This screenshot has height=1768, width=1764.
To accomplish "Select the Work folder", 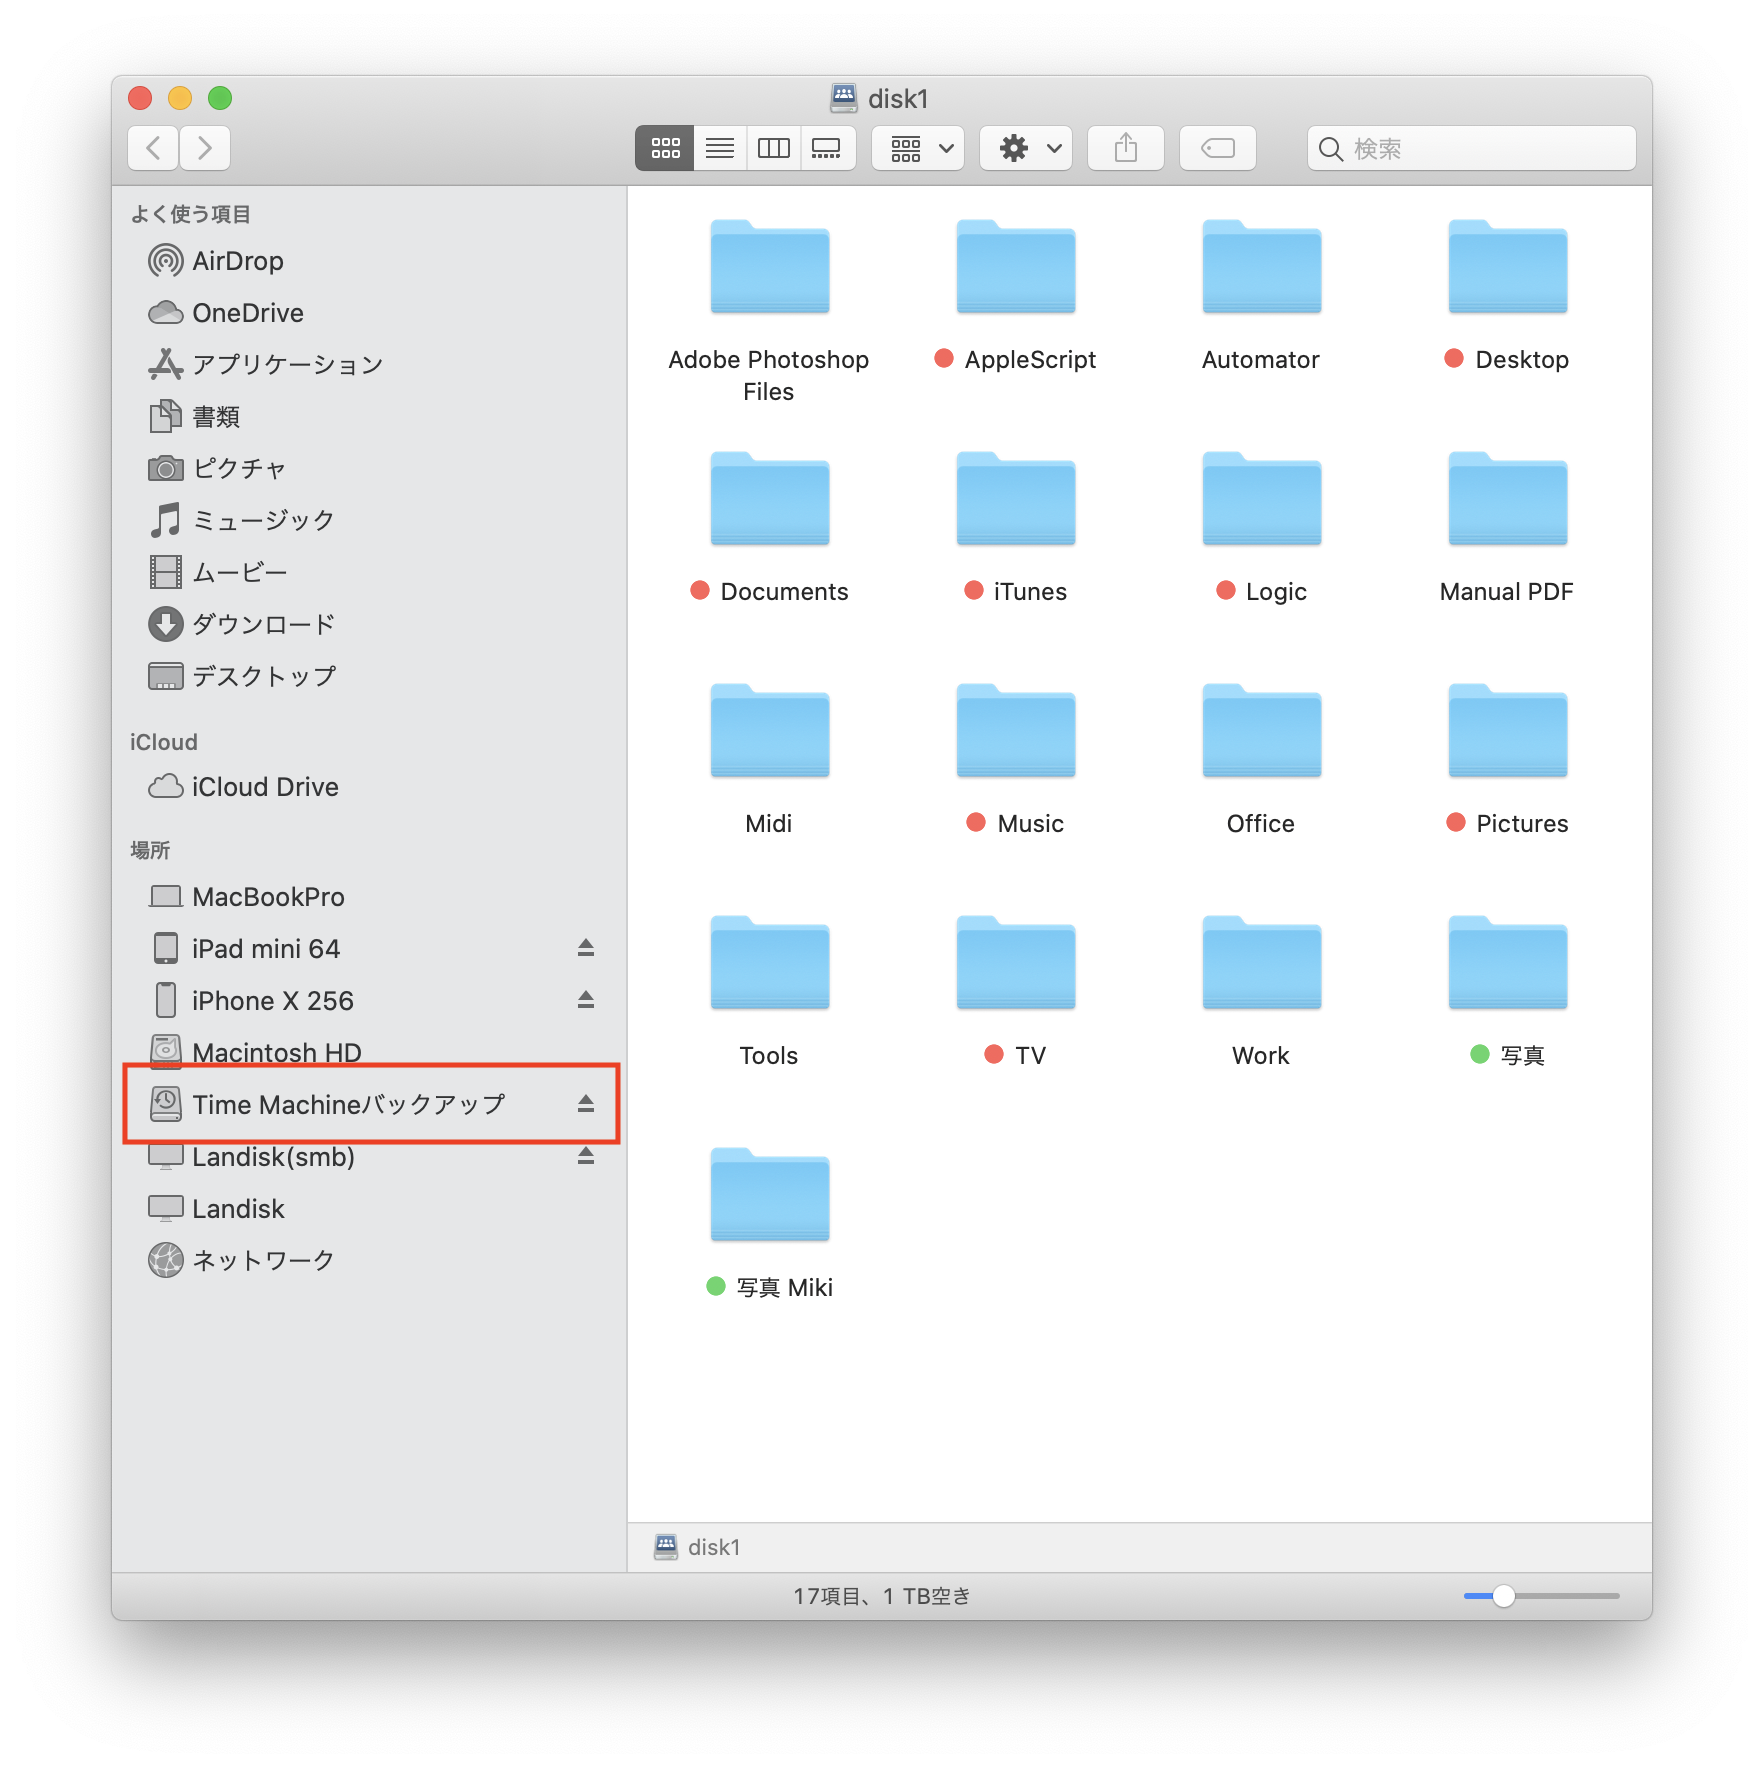I will coord(1261,964).
